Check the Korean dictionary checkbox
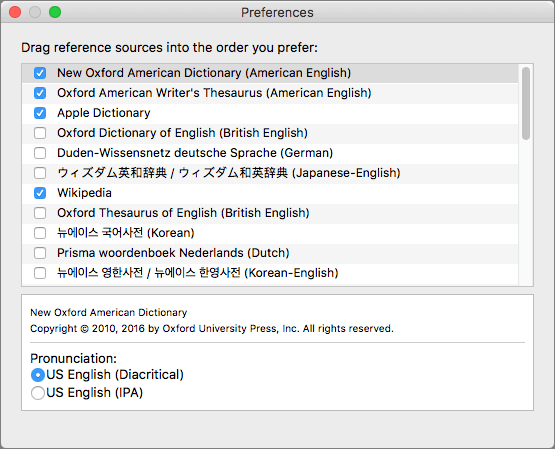 (x=40, y=233)
